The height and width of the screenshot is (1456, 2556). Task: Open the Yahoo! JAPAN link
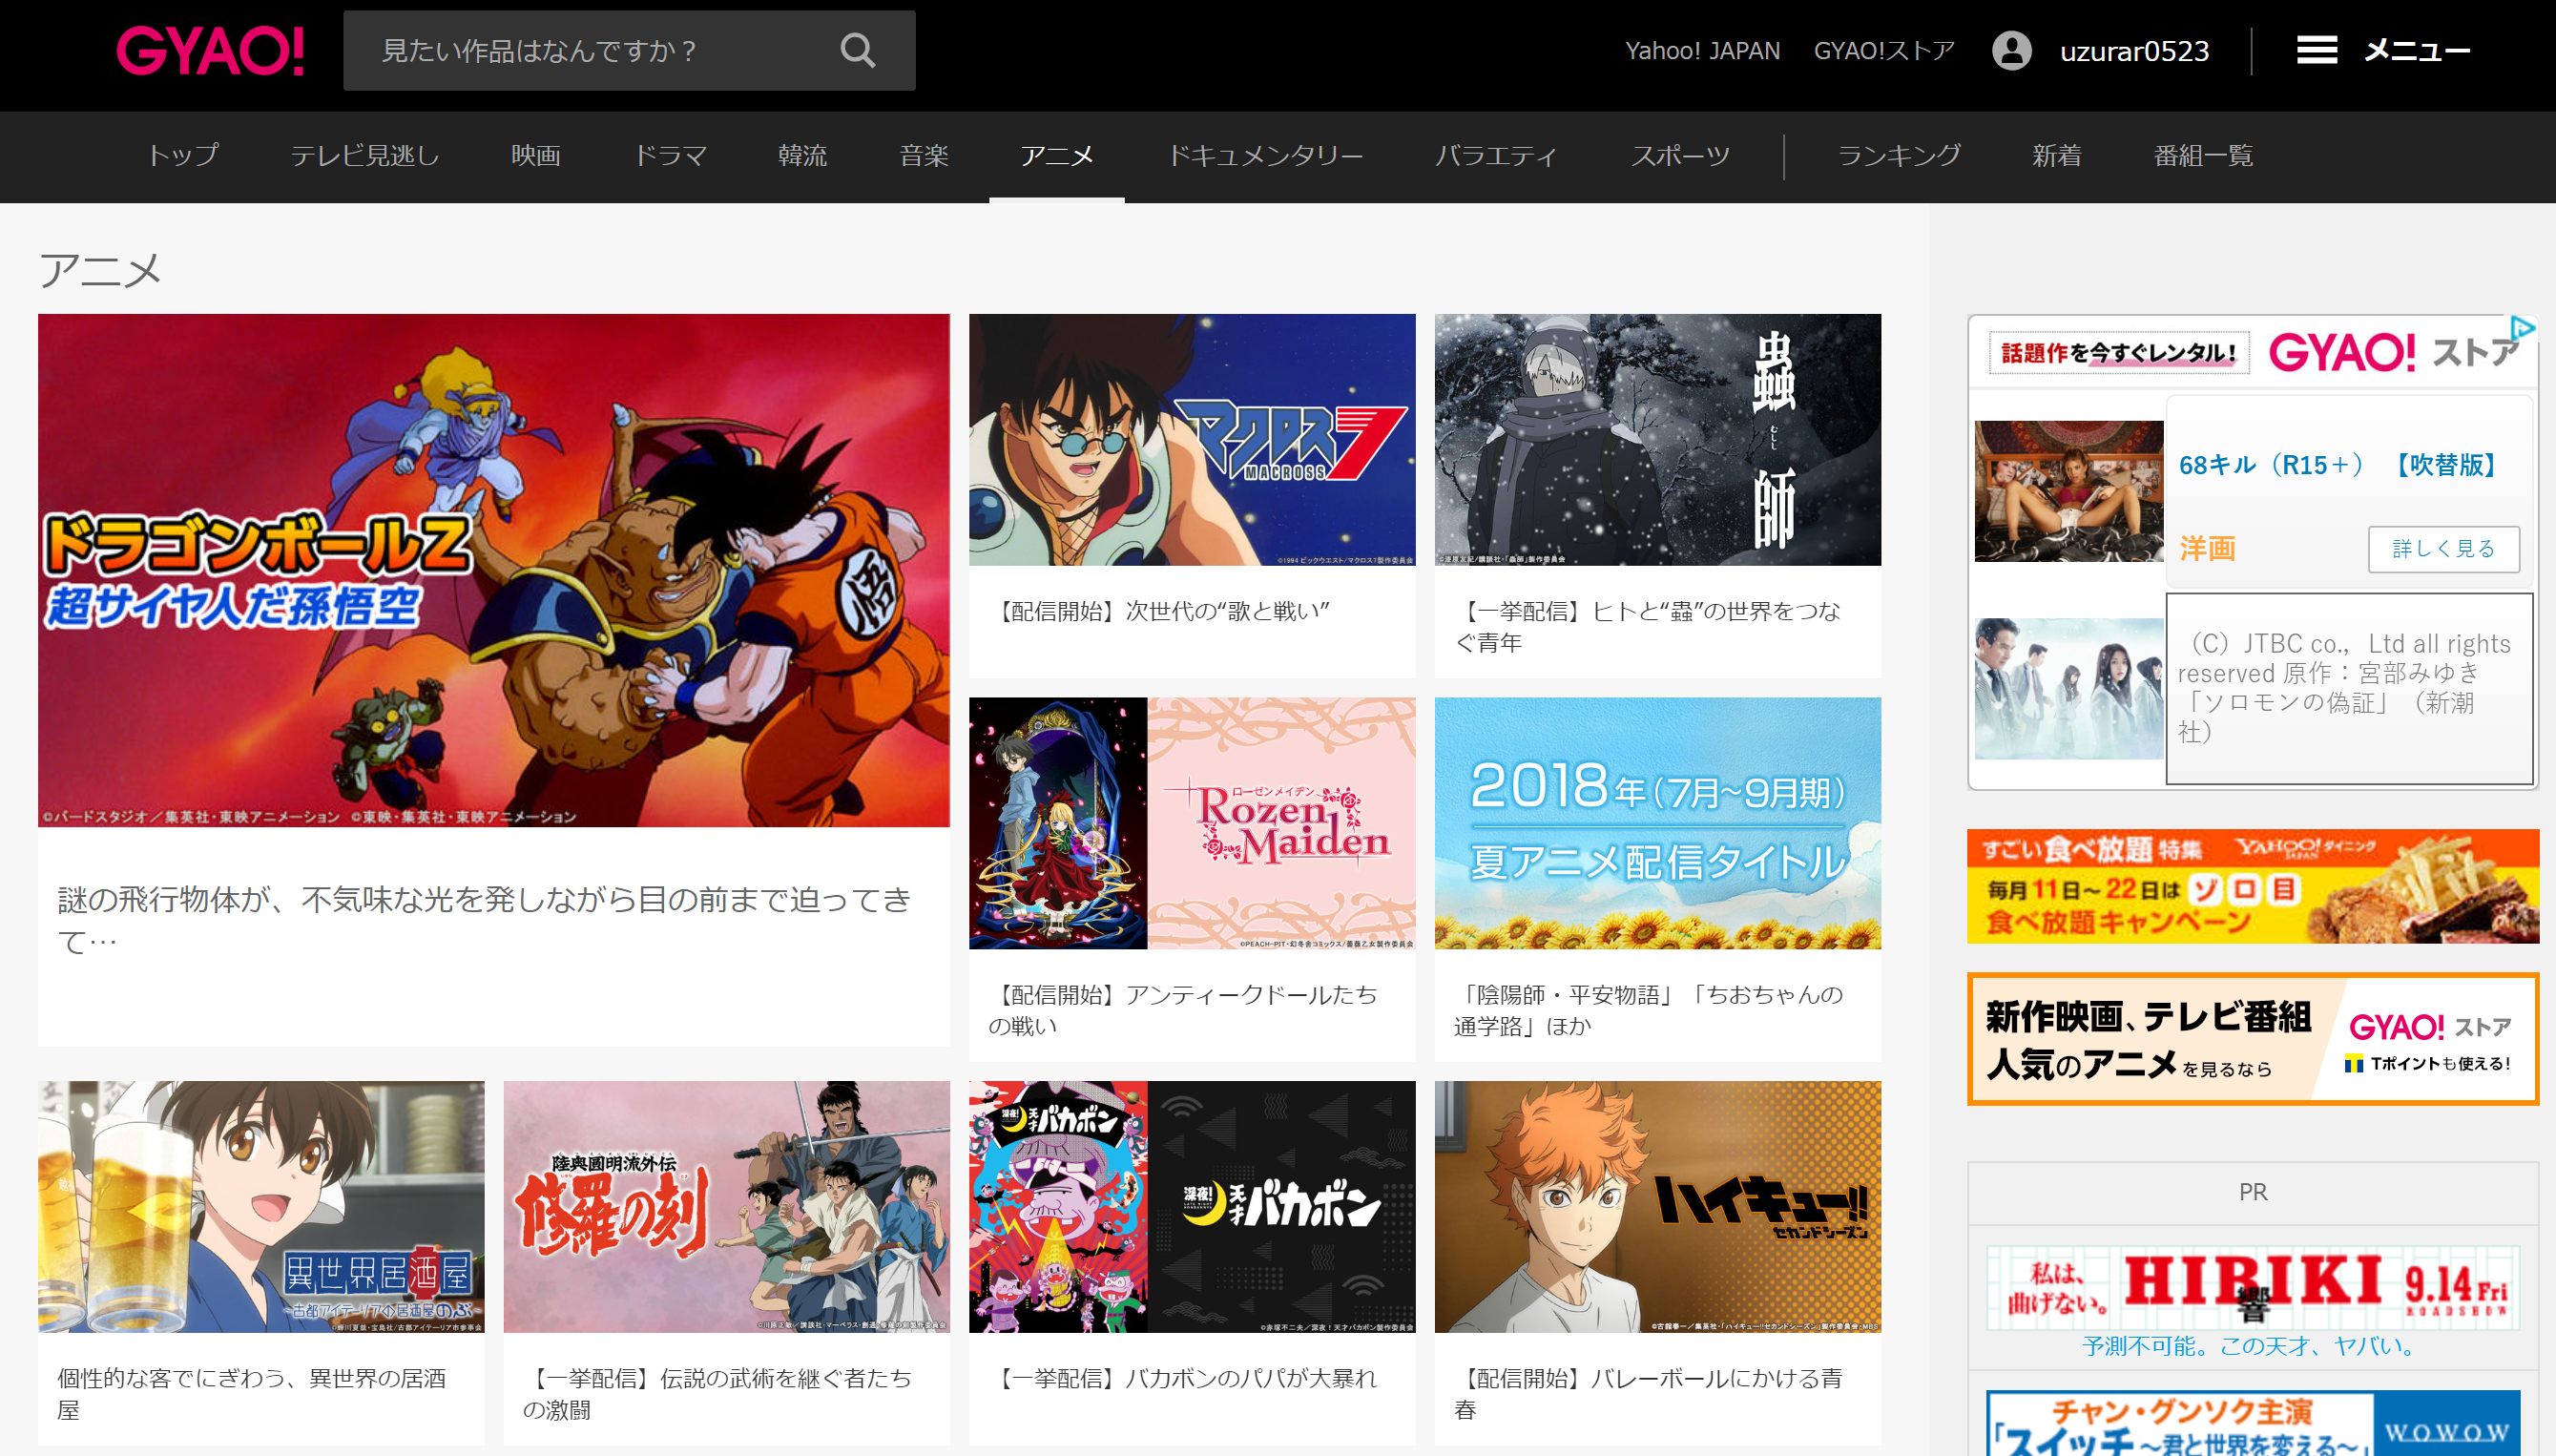tap(1702, 50)
